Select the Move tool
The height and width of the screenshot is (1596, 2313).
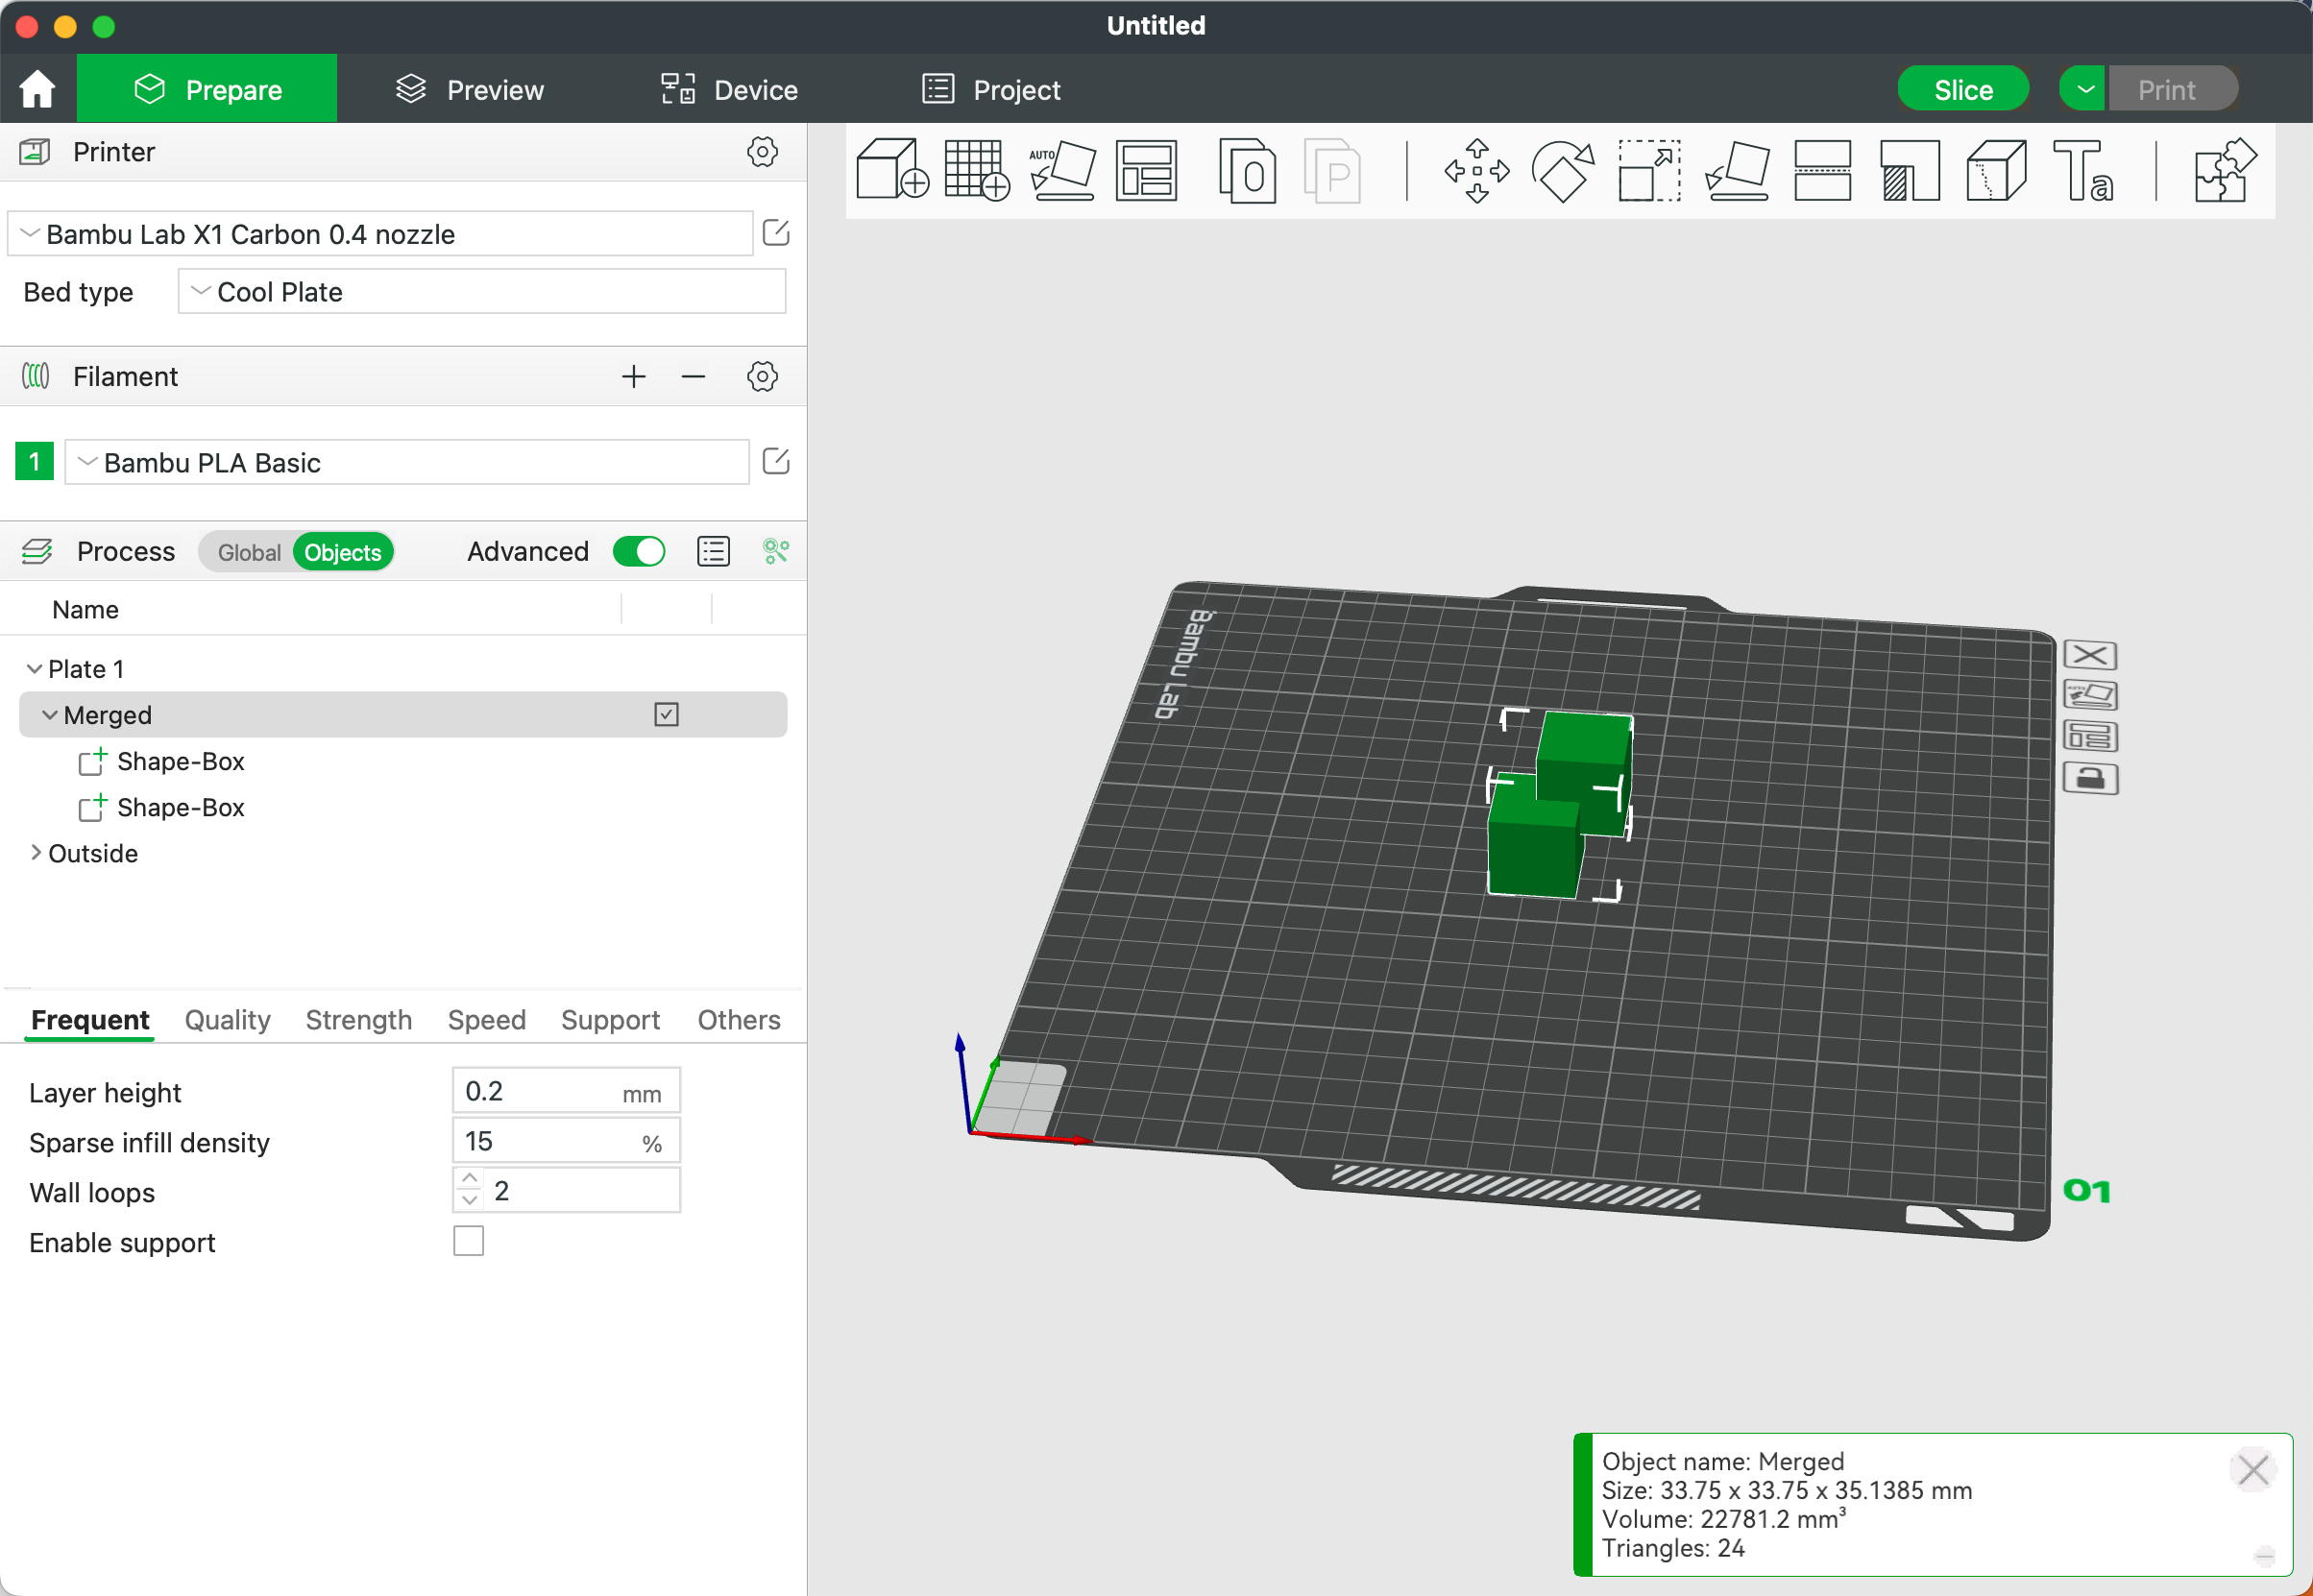point(1475,170)
